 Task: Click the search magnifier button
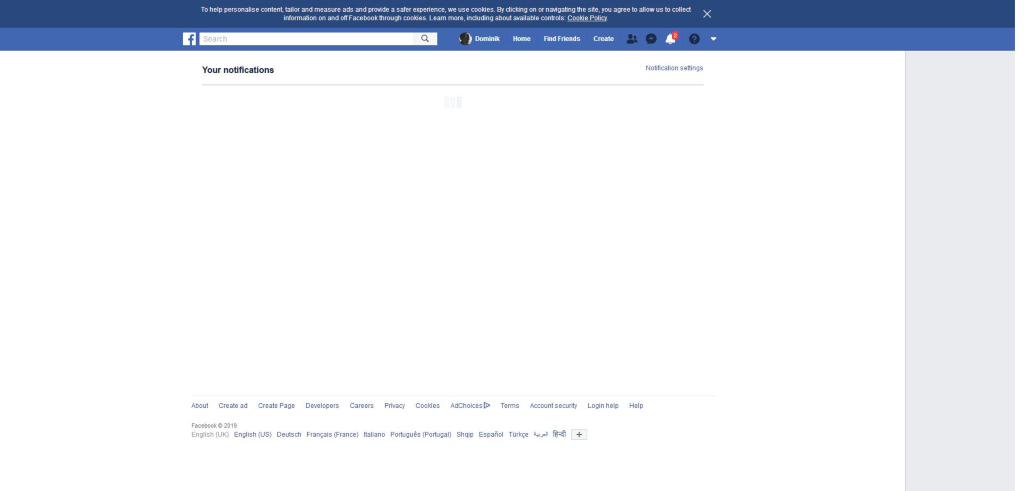click(425, 39)
